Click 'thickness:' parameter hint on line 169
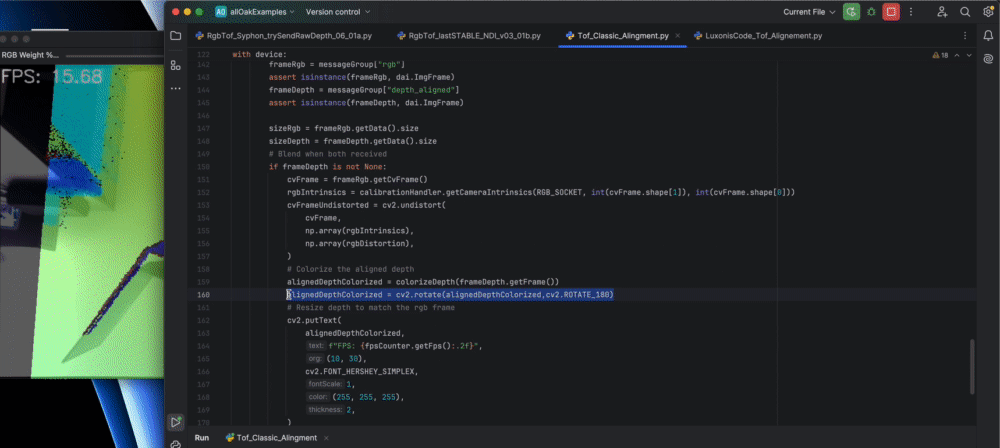Viewport: 1000px width, 448px height. 325,410
